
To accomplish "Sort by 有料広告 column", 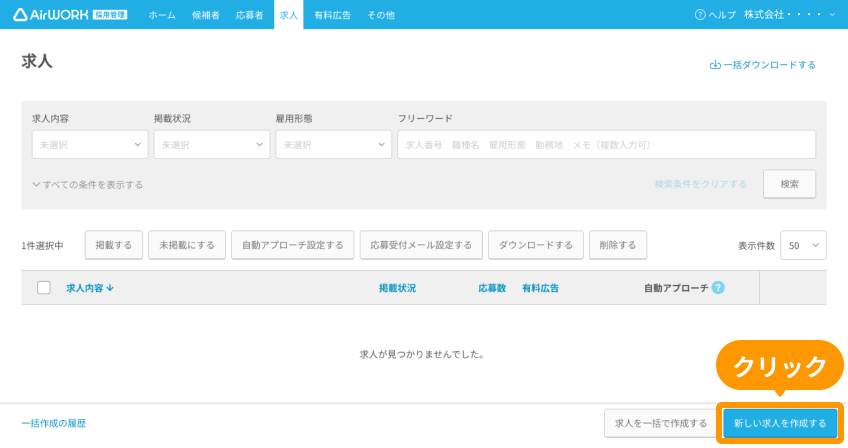I will [x=540, y=288].
